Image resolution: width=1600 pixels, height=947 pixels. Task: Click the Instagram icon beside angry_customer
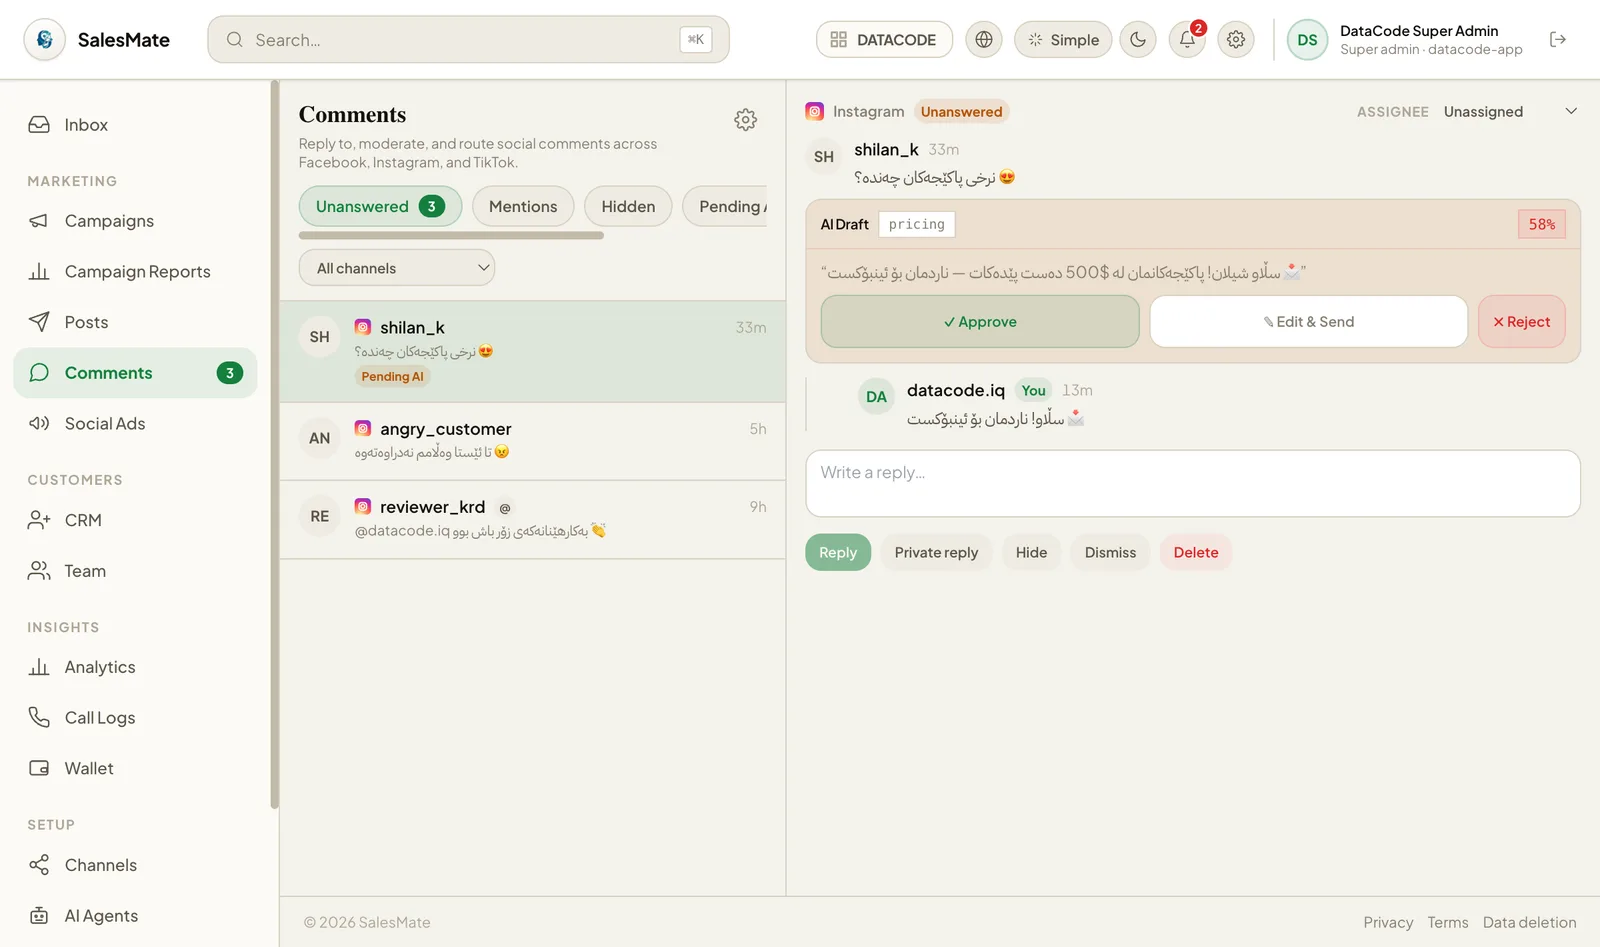[363, 429]
